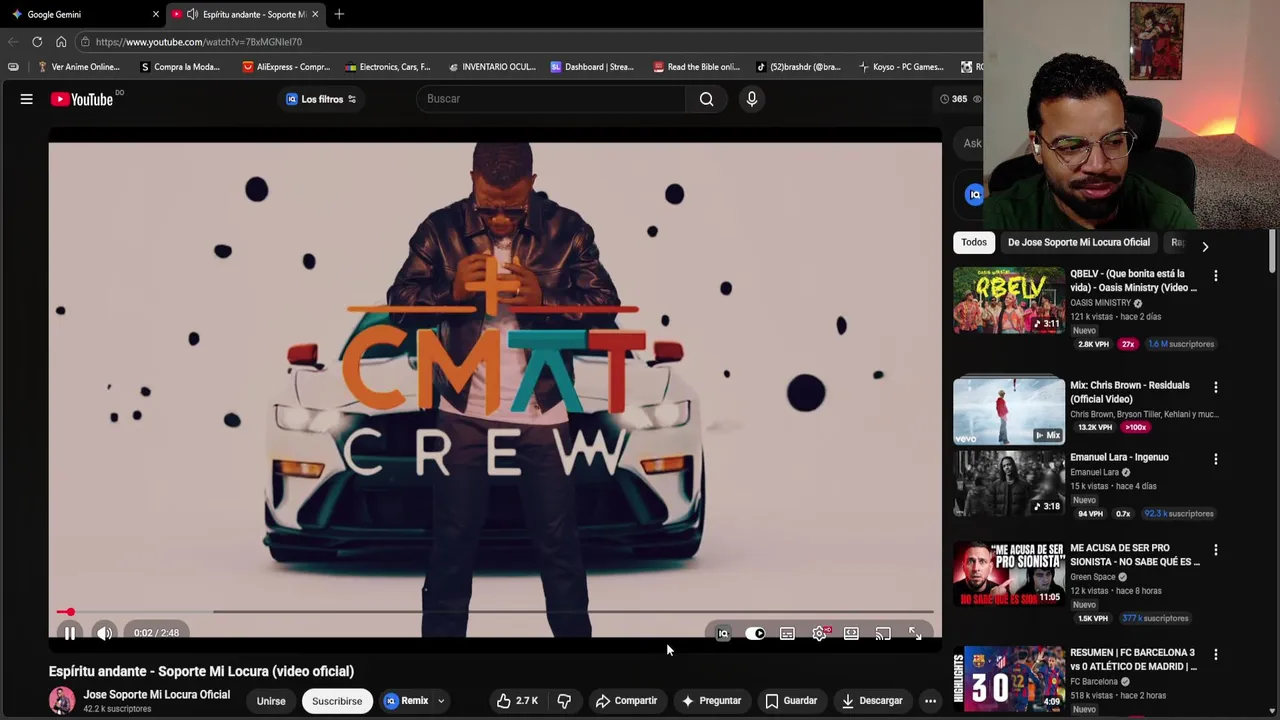The width and height of the screenshot is (1280, 720).
Task: Open options for ME ACUSA DE SER PRO video
Action: click(1216, 550)
